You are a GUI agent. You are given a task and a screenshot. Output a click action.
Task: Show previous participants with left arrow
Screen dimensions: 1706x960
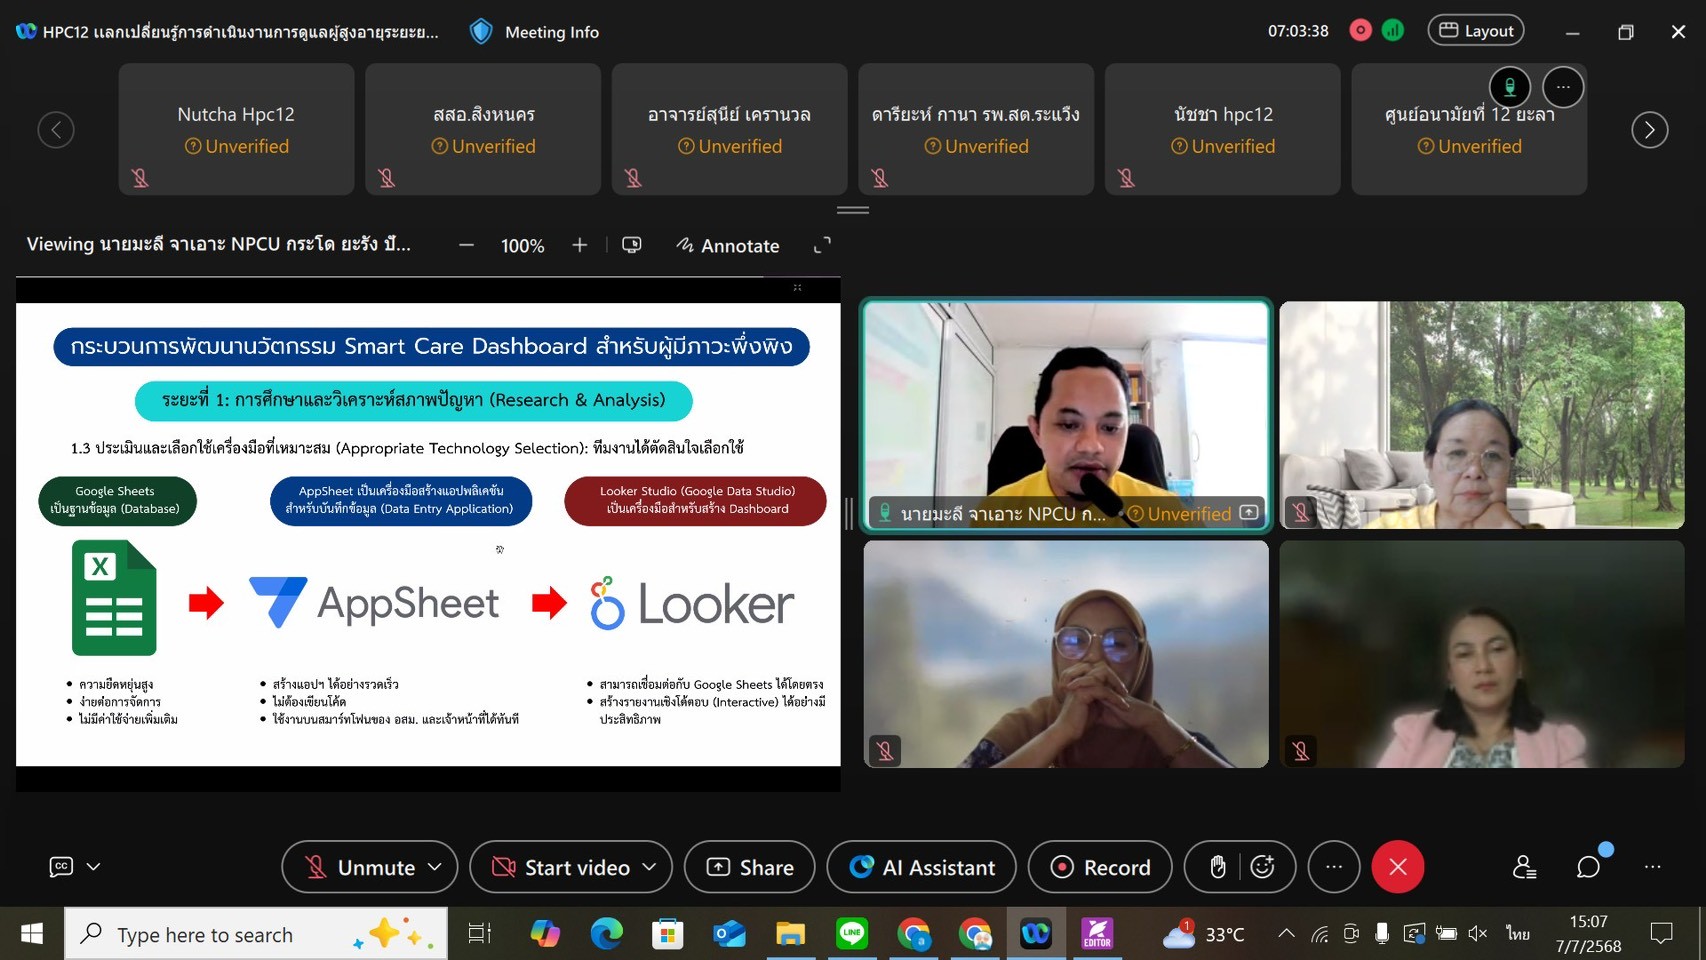click(56, 129)
